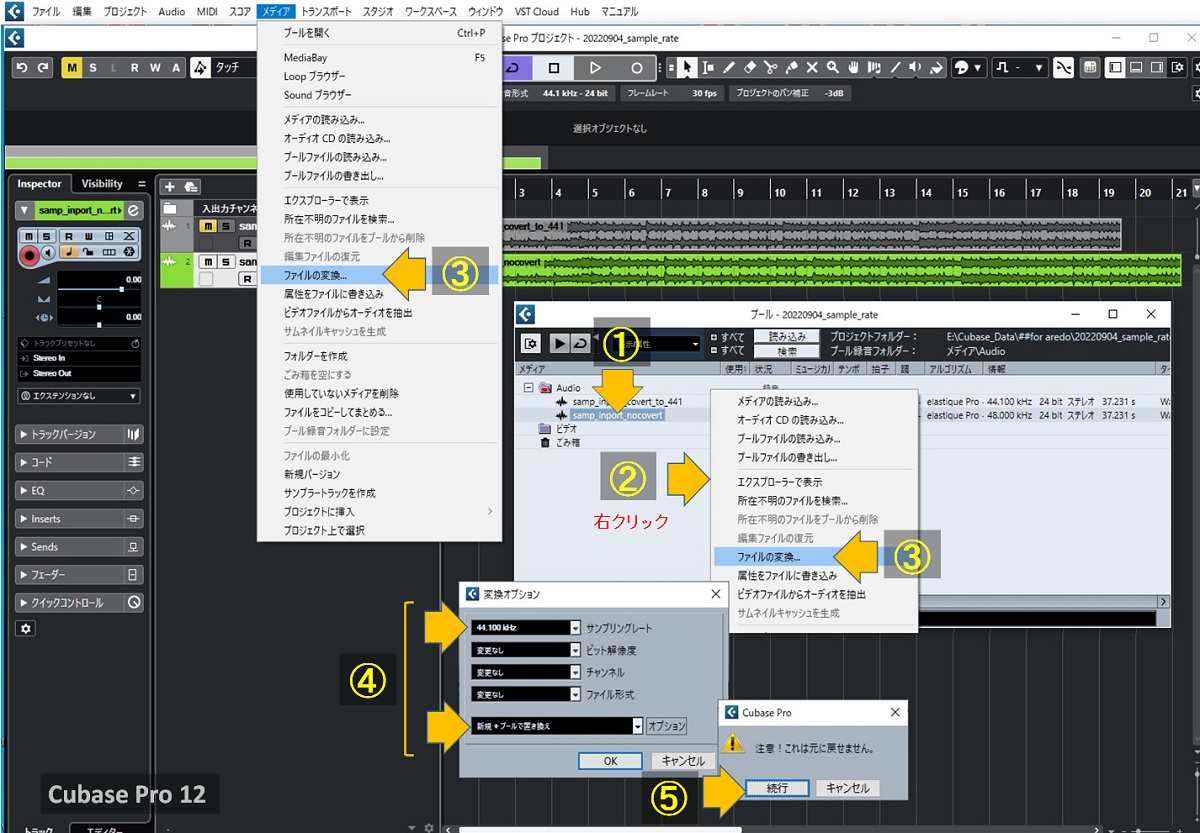The image size is (1200, 833).
Task: Select the Comp hand tool
Action: 854,67
